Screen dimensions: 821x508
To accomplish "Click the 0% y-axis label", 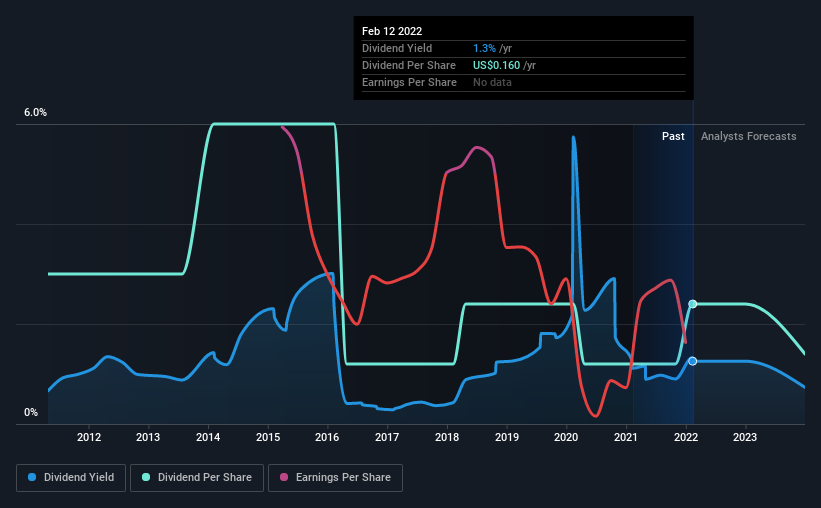I will pyautogui.click(x=31, y=413).
